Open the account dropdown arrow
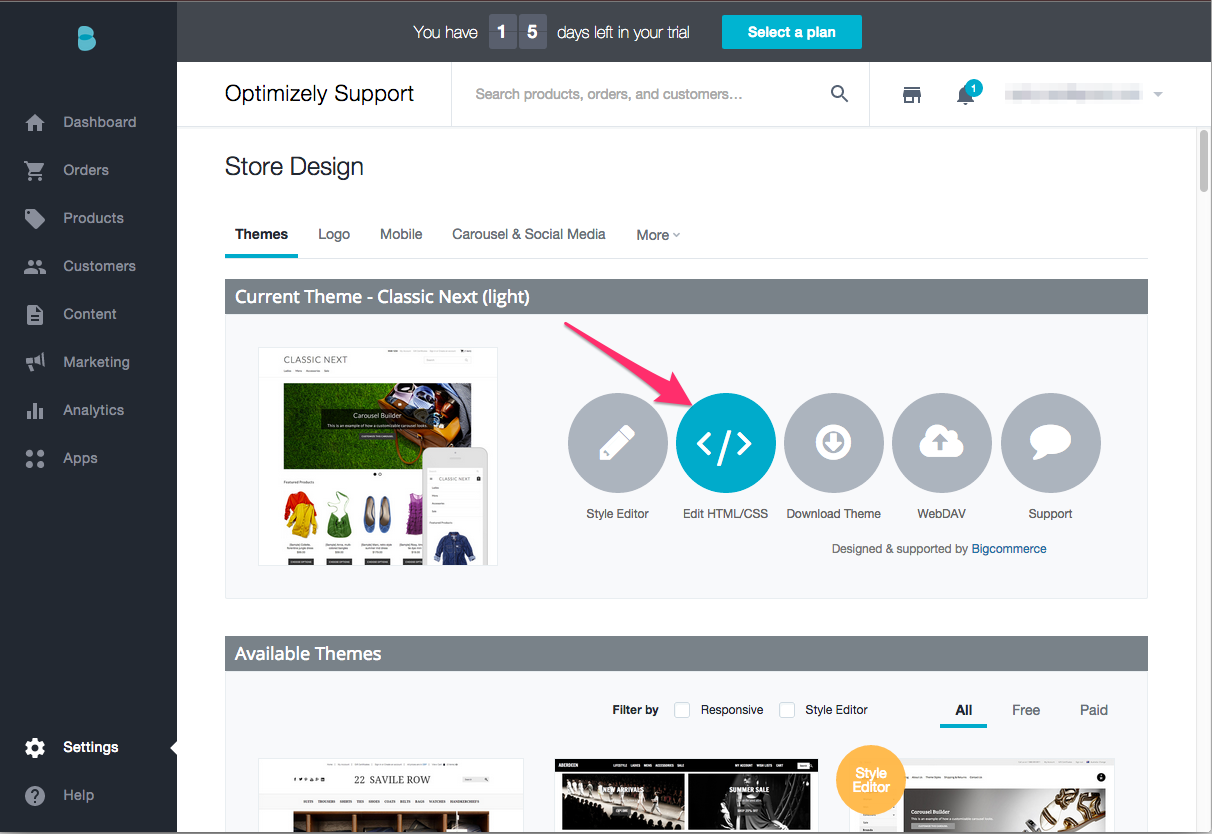This screenshot has width=1212, height=834. click(x=1158, y=94)
